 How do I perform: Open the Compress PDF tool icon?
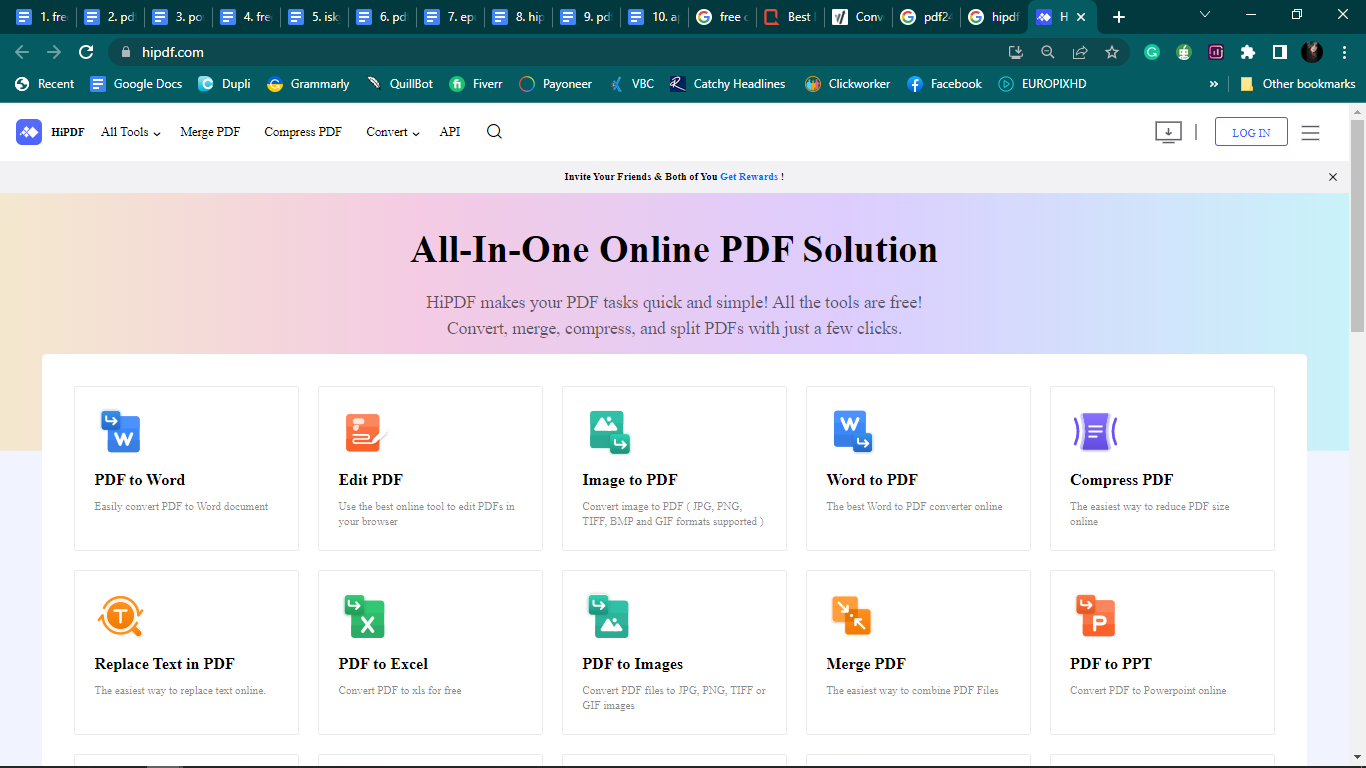coord(1095,431)
